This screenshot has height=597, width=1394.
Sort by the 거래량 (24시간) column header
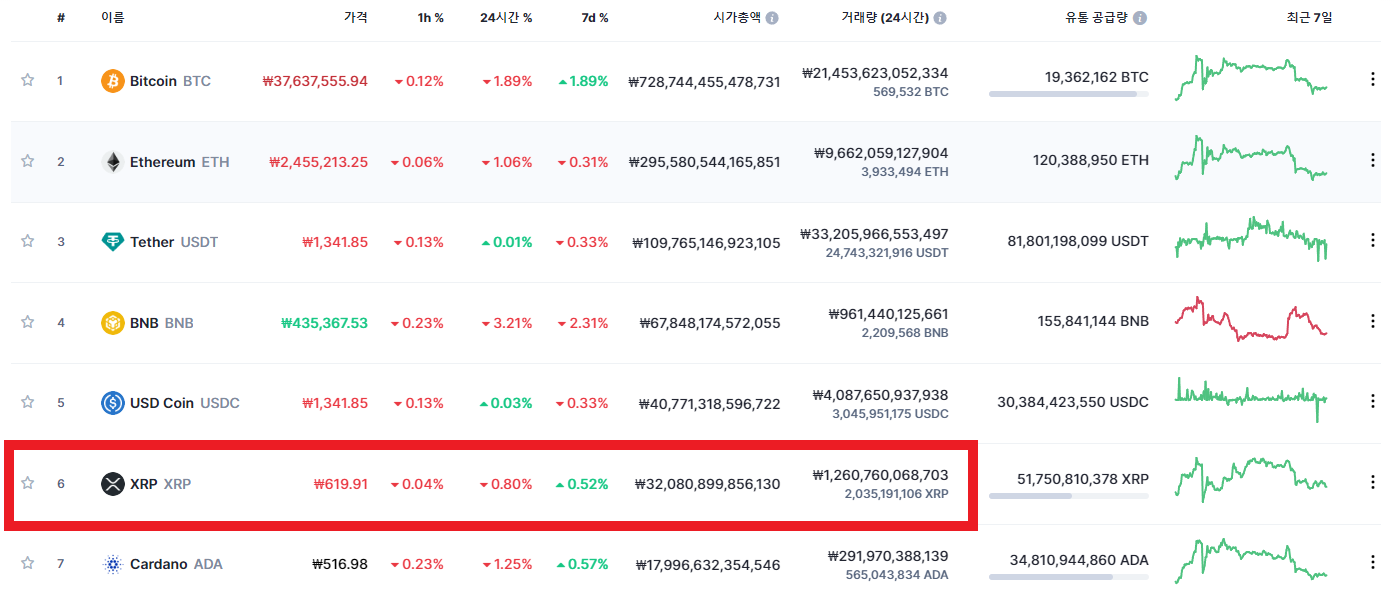click(884, 18)
